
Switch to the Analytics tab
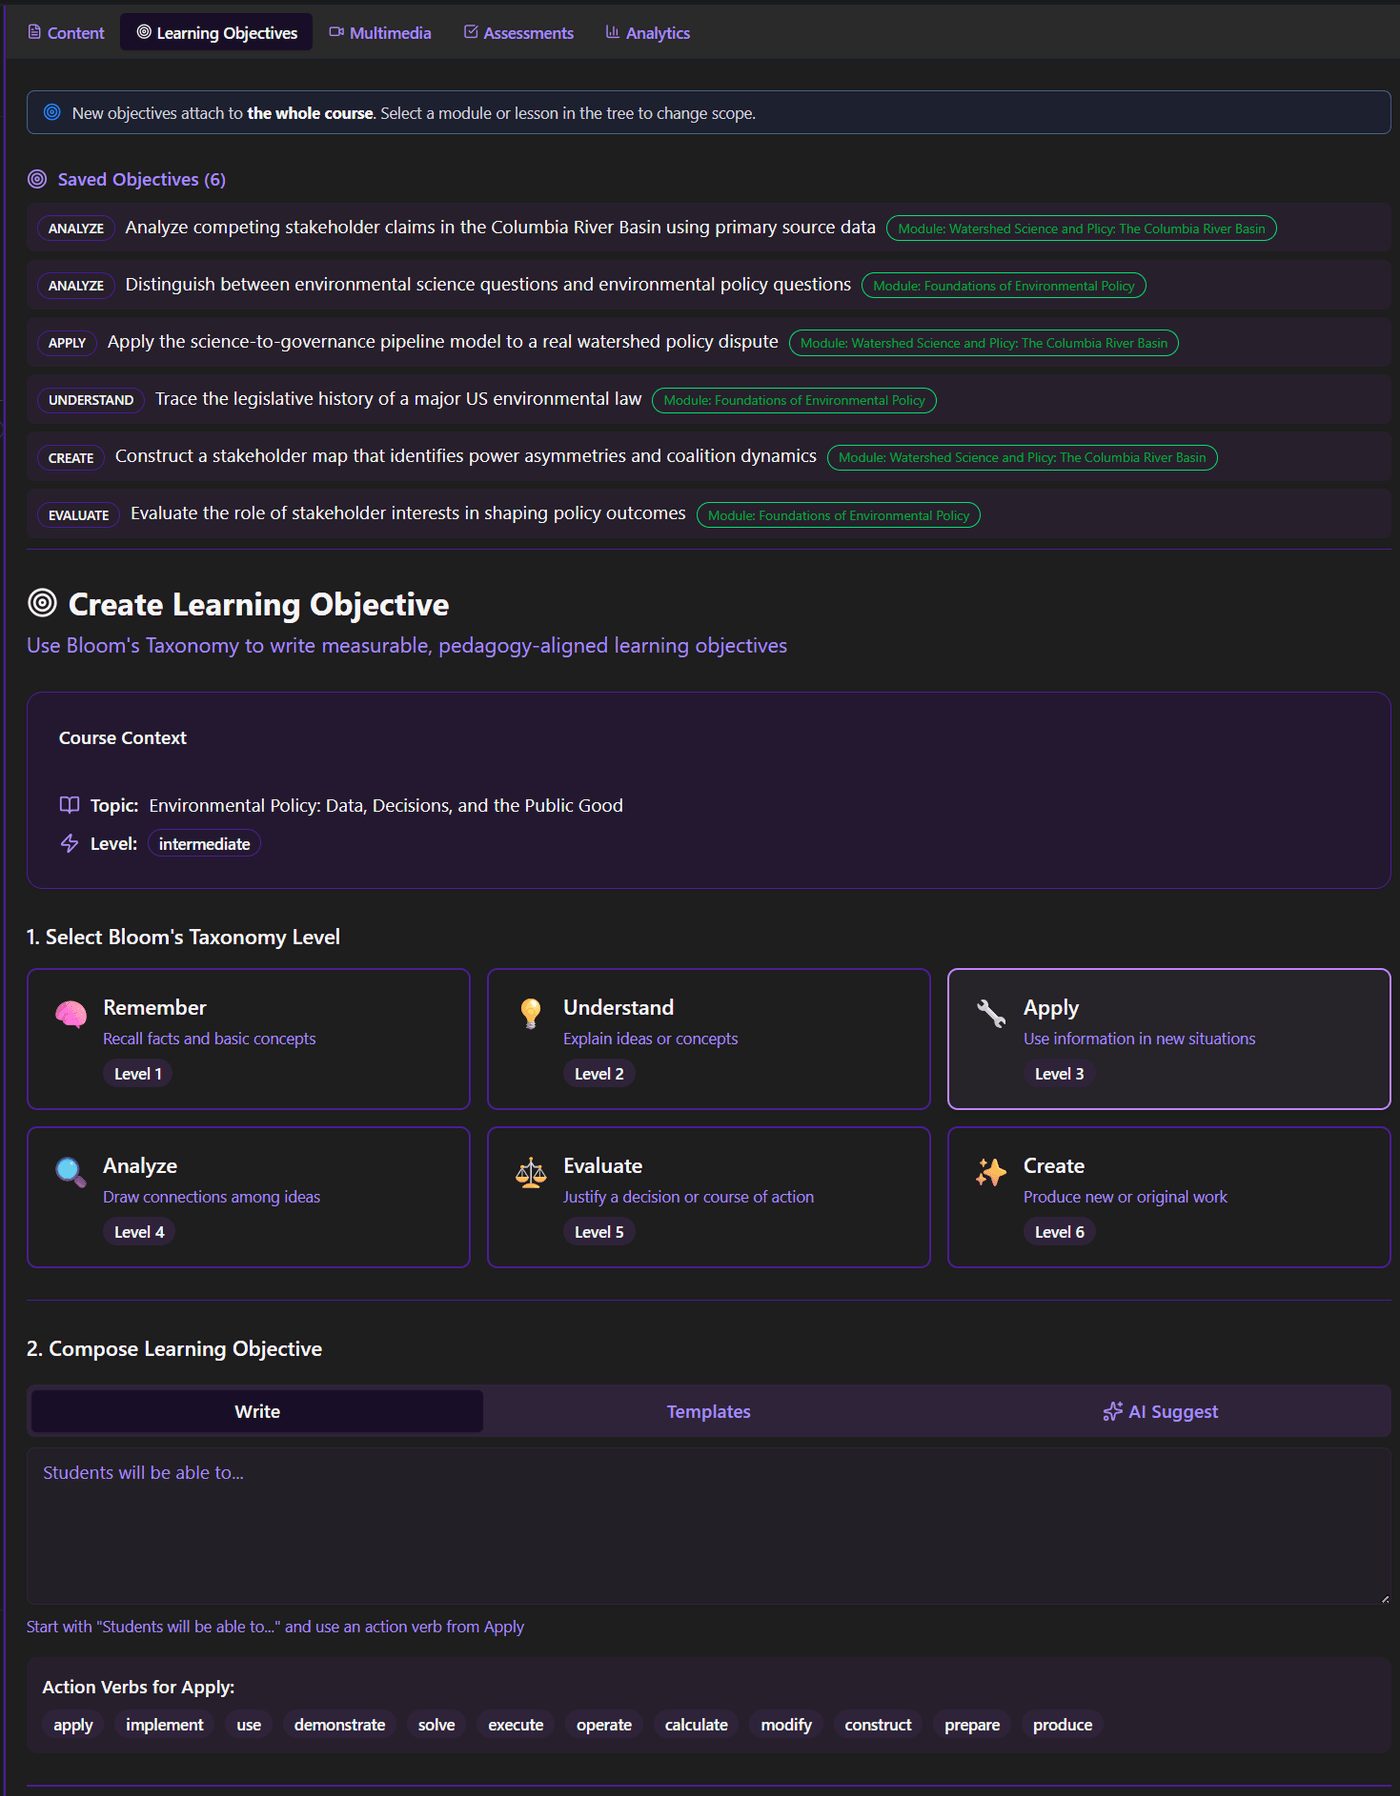[648, 33]
